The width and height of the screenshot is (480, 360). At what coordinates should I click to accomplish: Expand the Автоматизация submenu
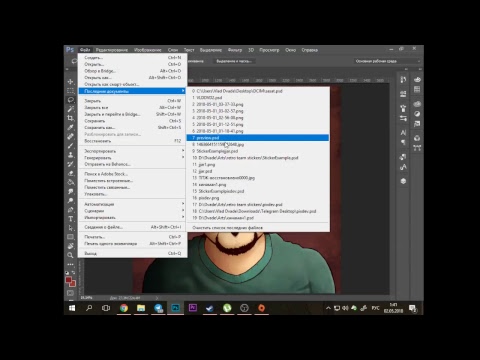[x=132, y=204]
